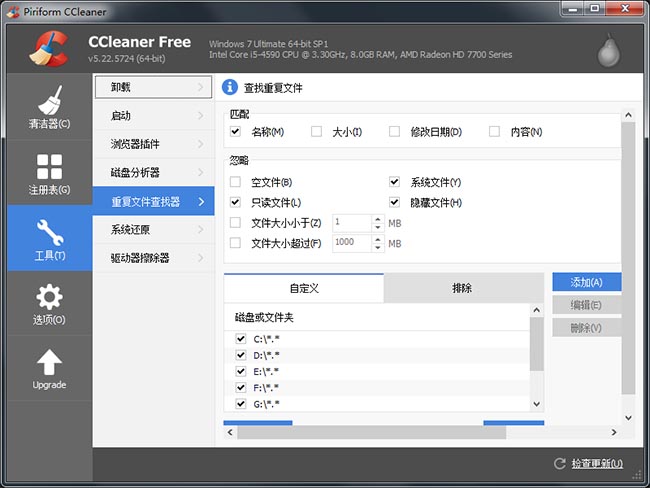The height and width of the screenshot is (488, 650).
Task: Click the chevron beside 卸载
Action: (x=201, y=87)
